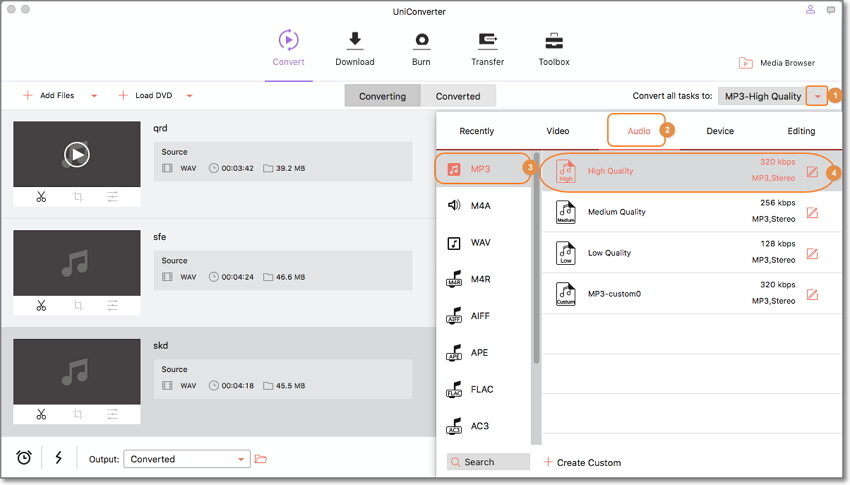
Task: Open crop tool for sfe
Action: 78,306
